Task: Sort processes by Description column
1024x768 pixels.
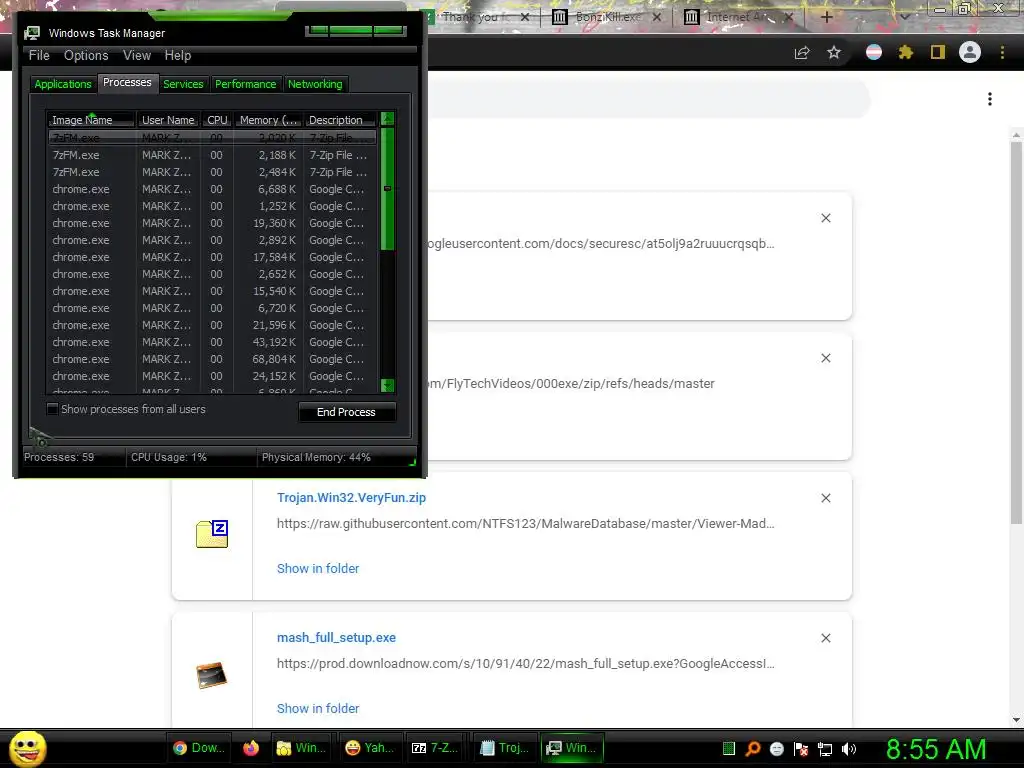Action: click(340, 120)
